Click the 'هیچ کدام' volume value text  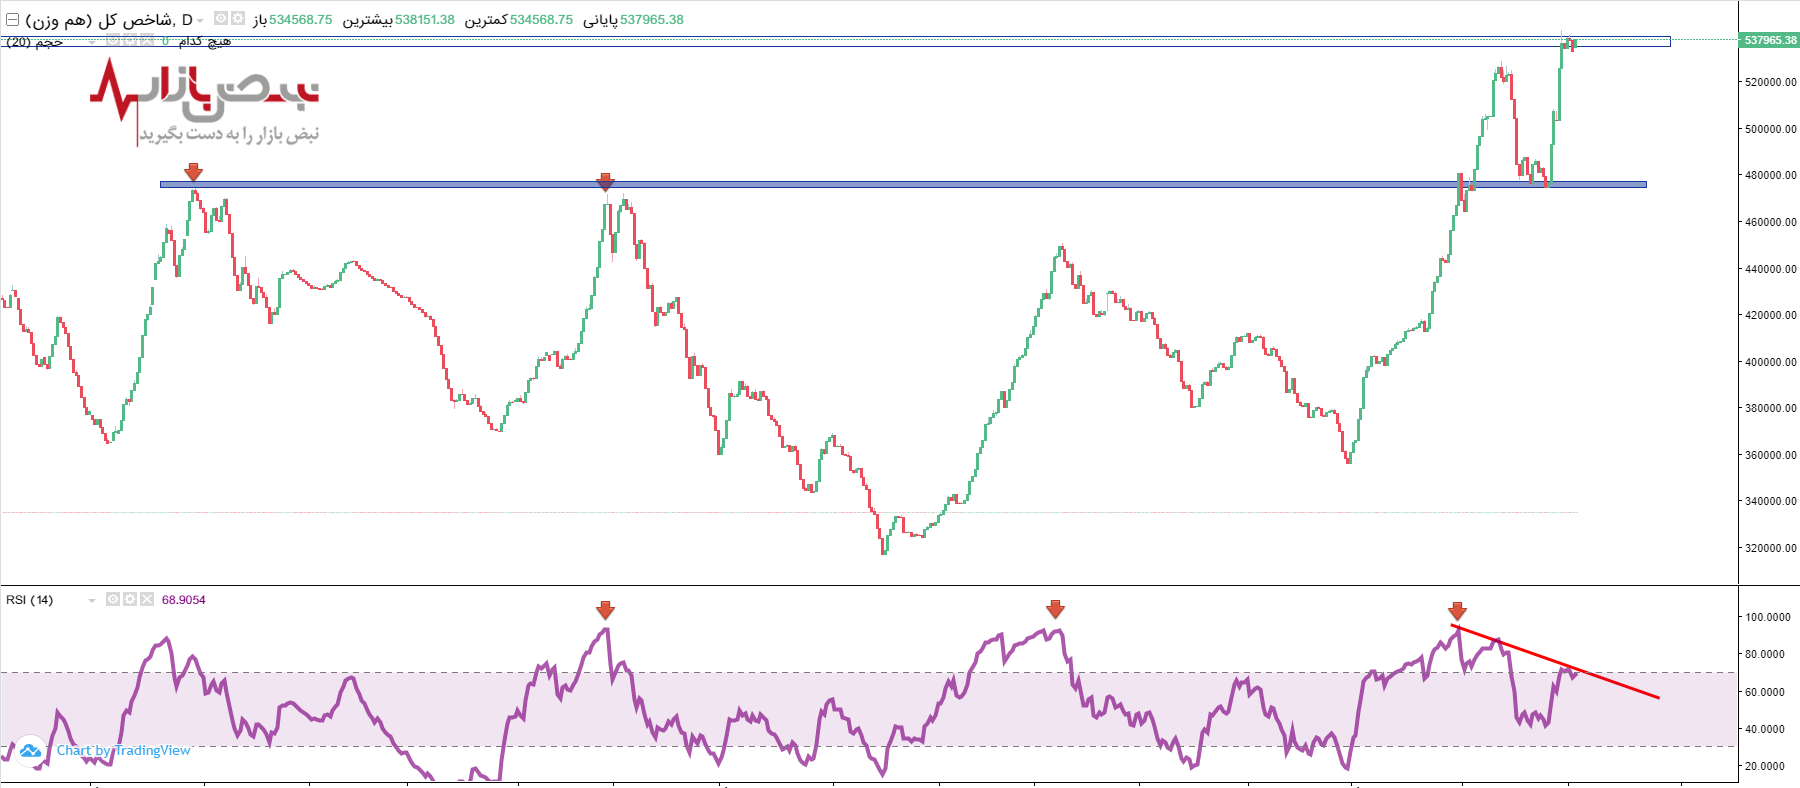205,41
